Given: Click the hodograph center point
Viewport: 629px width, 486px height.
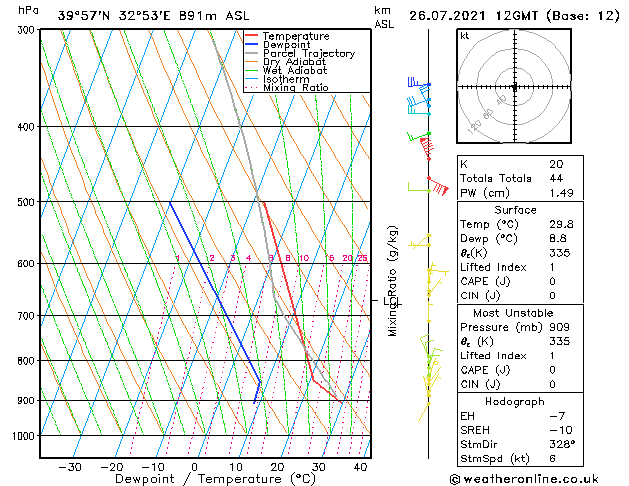Looking at the screenshot, I should 515,87.
